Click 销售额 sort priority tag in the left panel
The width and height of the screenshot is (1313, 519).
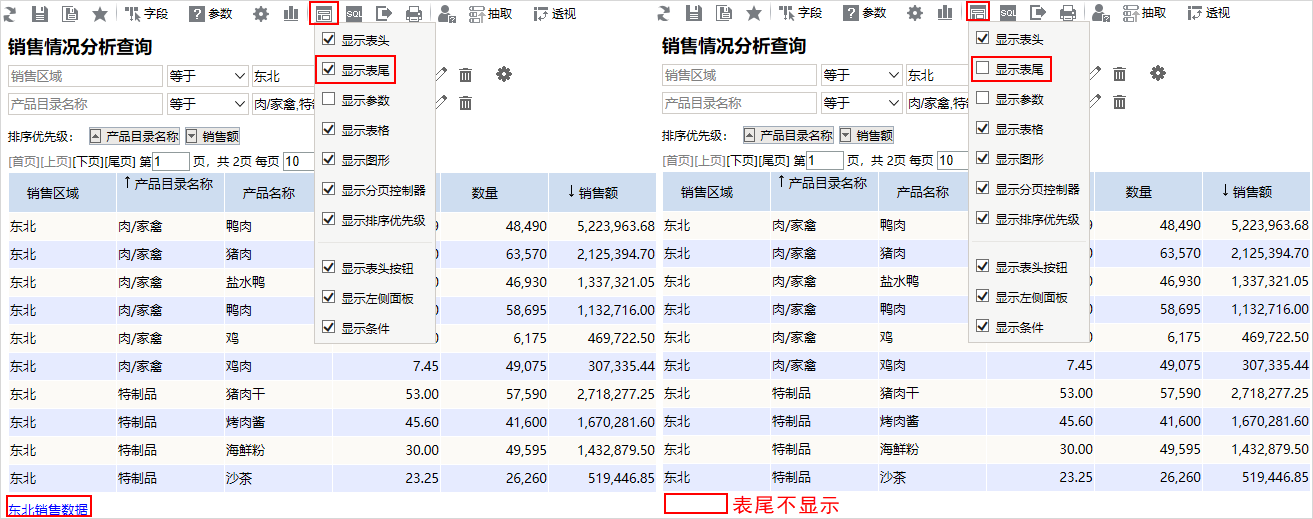point(212,136)
